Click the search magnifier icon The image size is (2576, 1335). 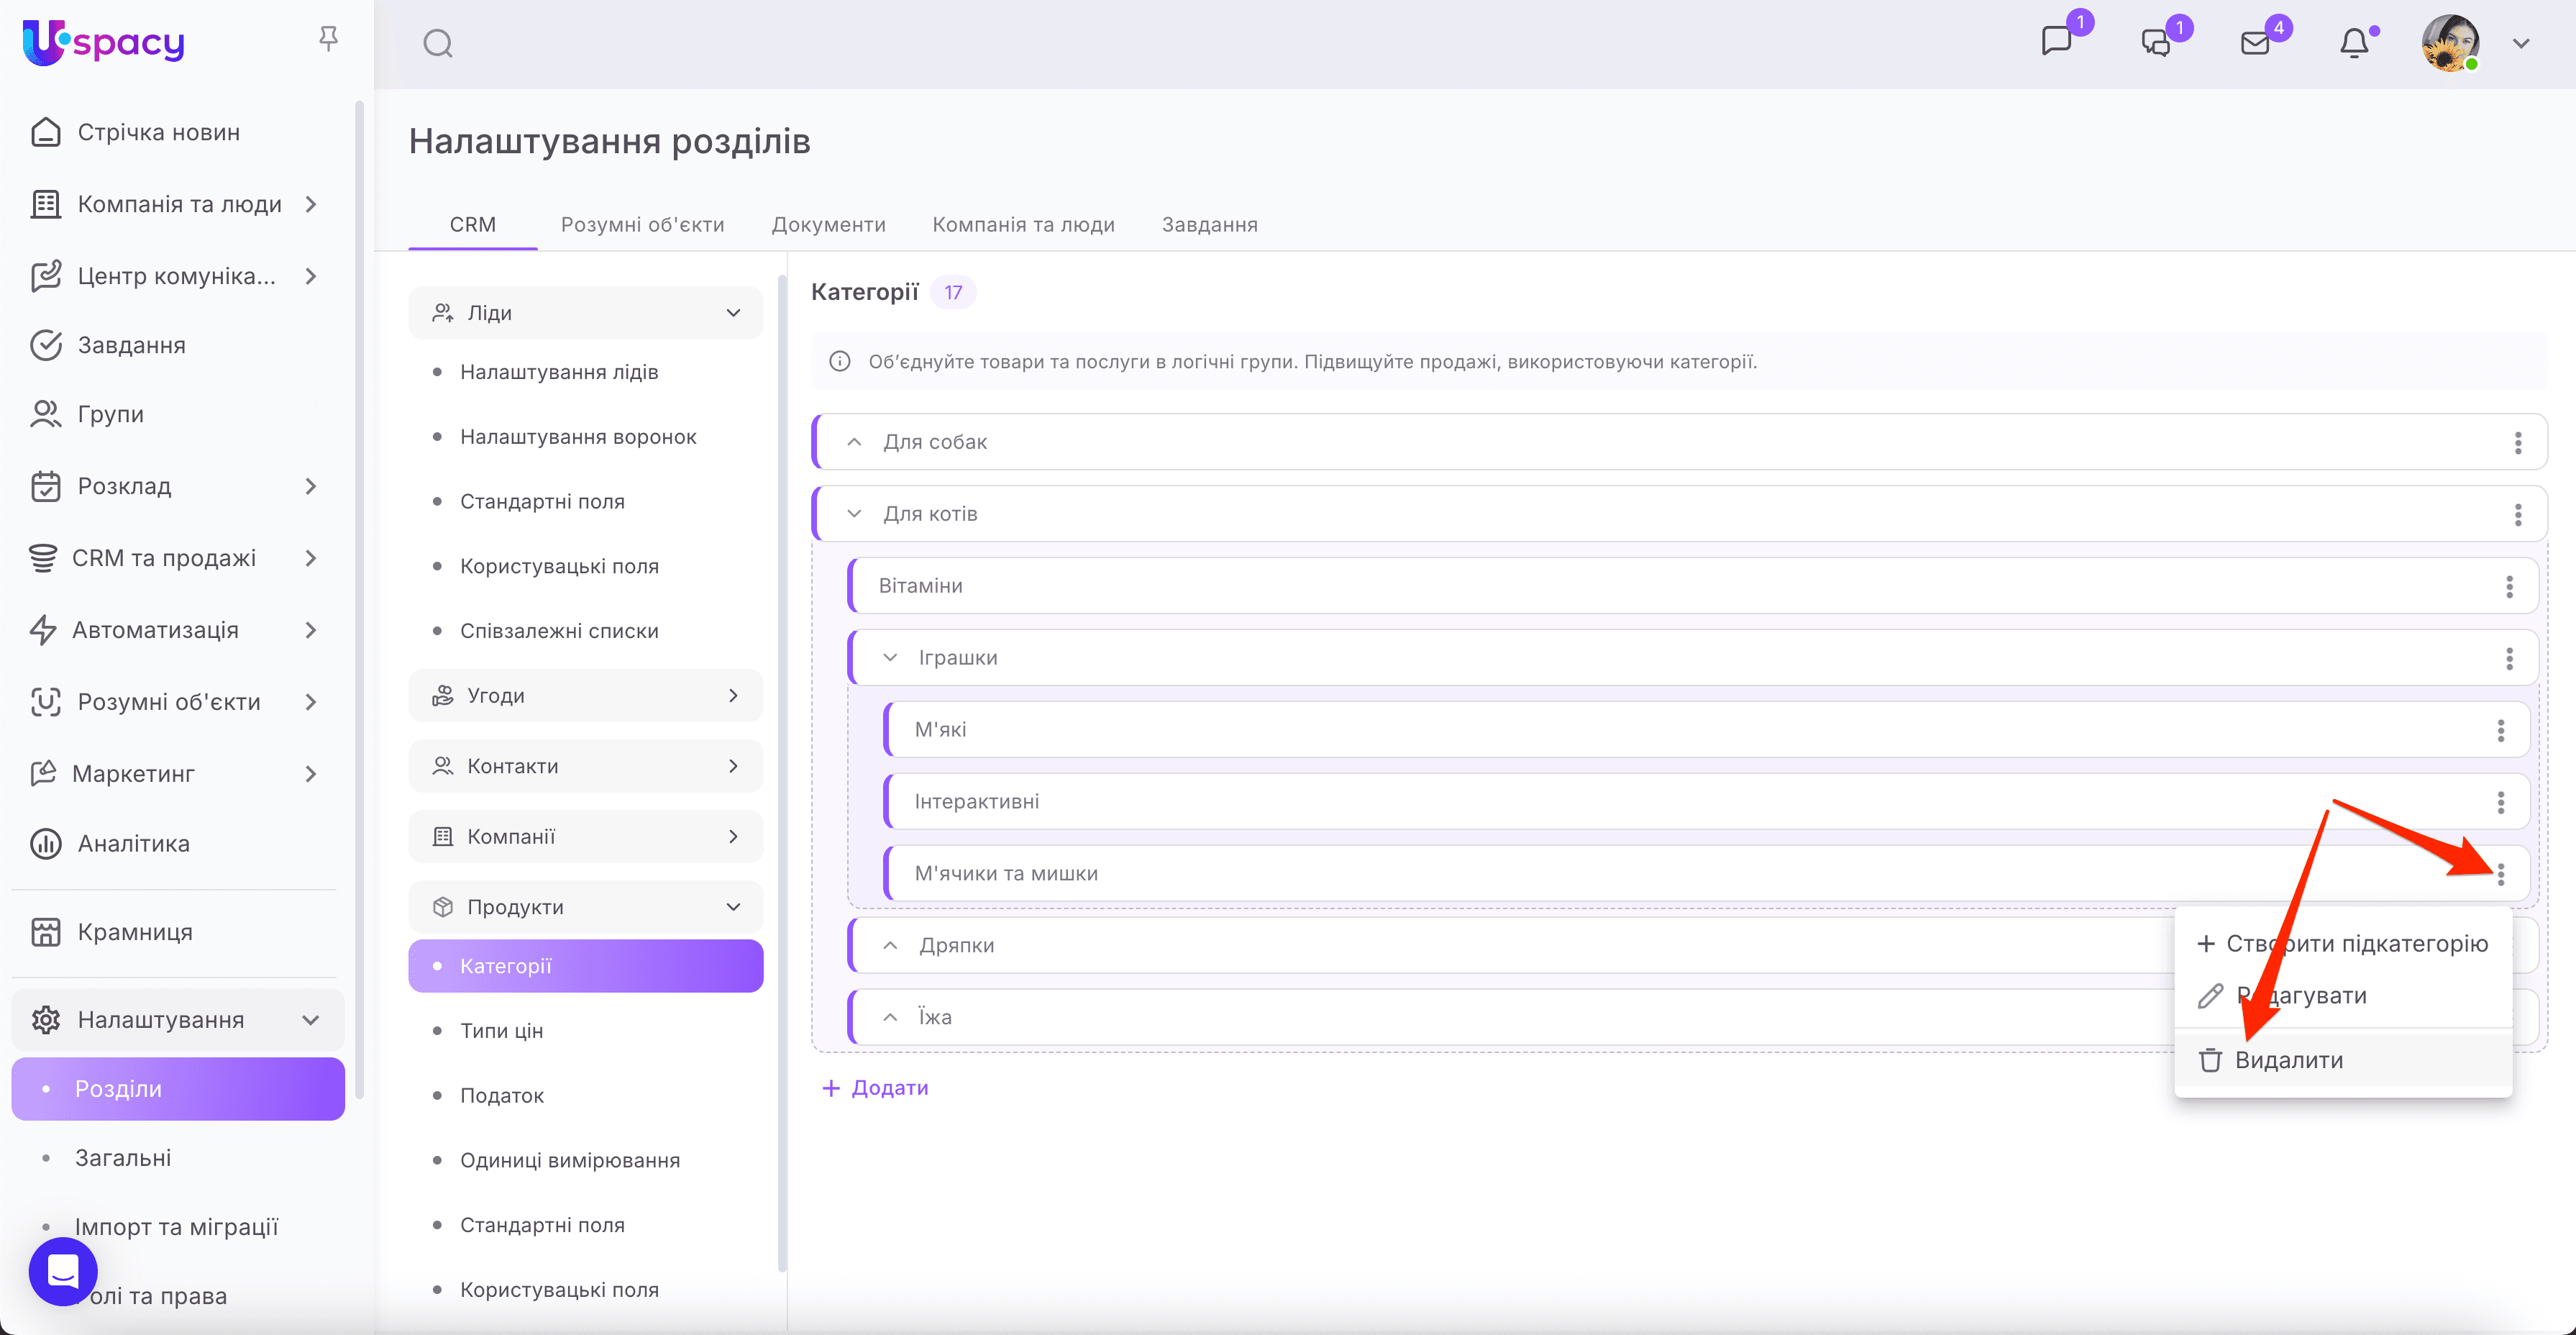(438, 44)
